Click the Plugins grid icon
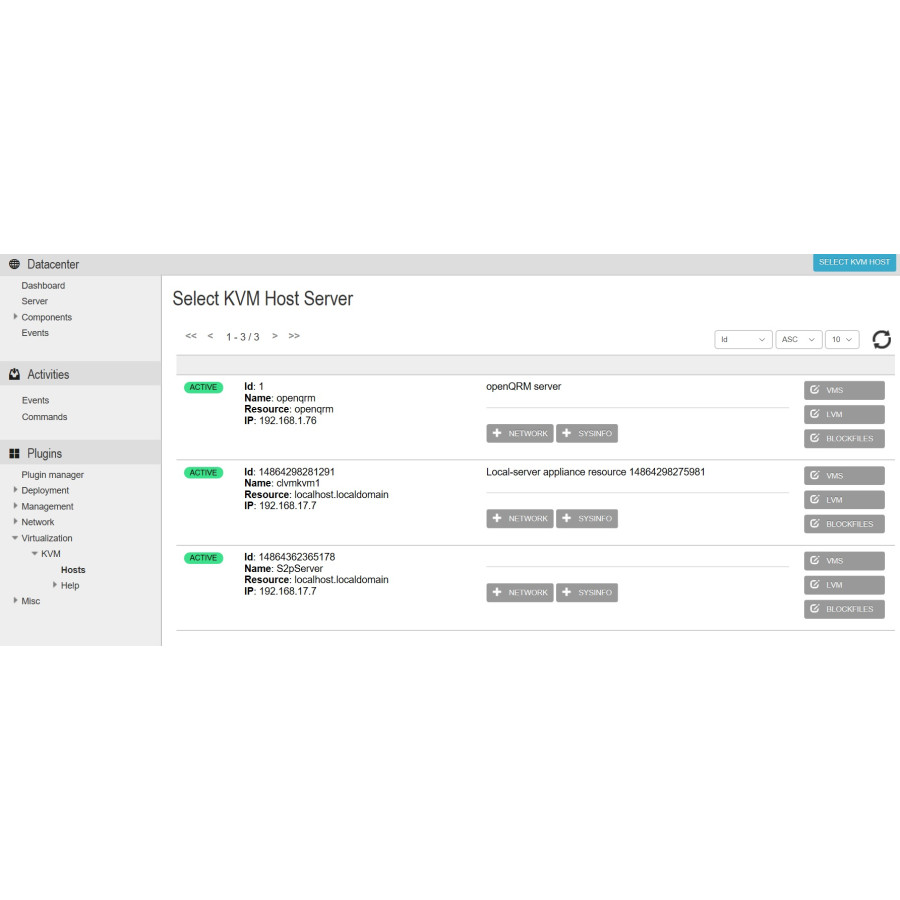The width and height of the screenshot is (900, 900). coord(15,454)
